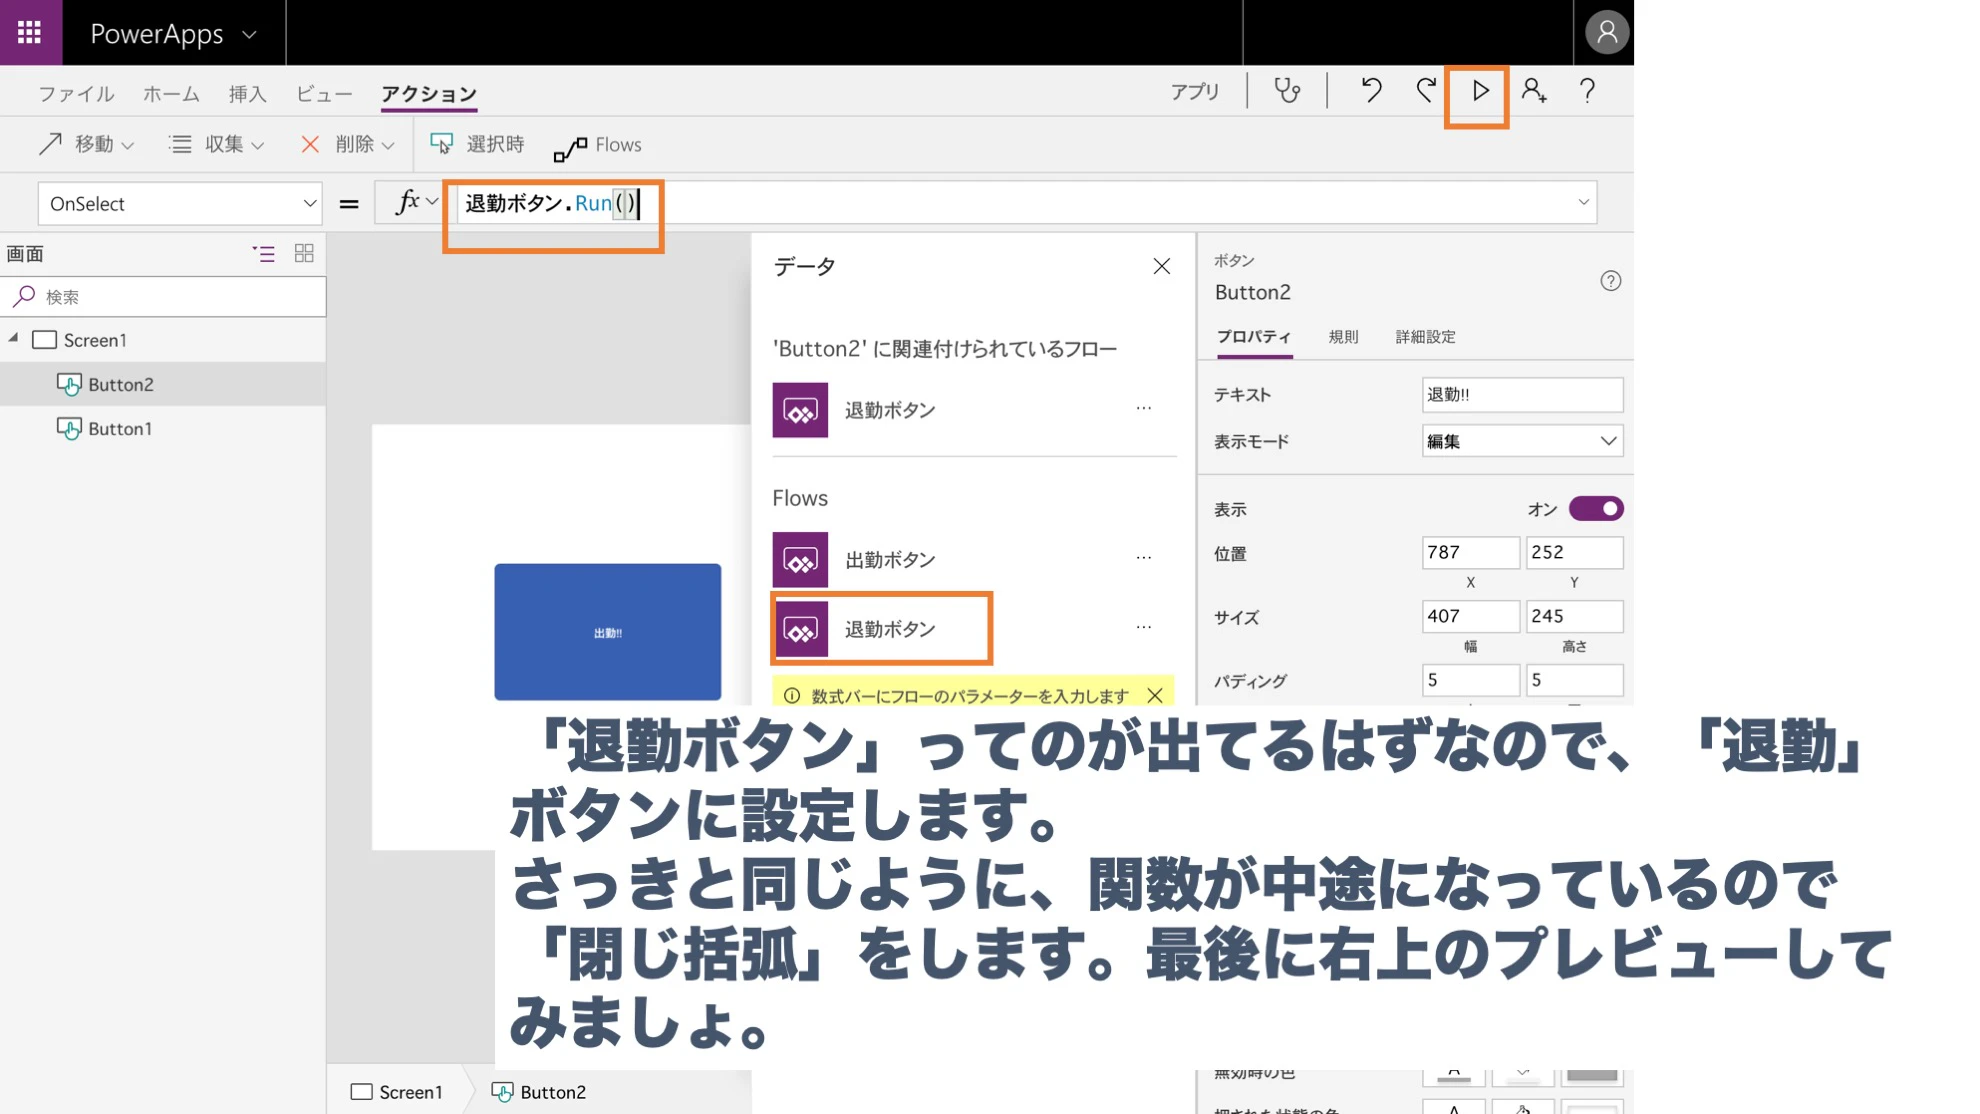The width and height of the screenshot is (1980, 1114).
Task: Open the Flows action
Action: coord(598,145)
